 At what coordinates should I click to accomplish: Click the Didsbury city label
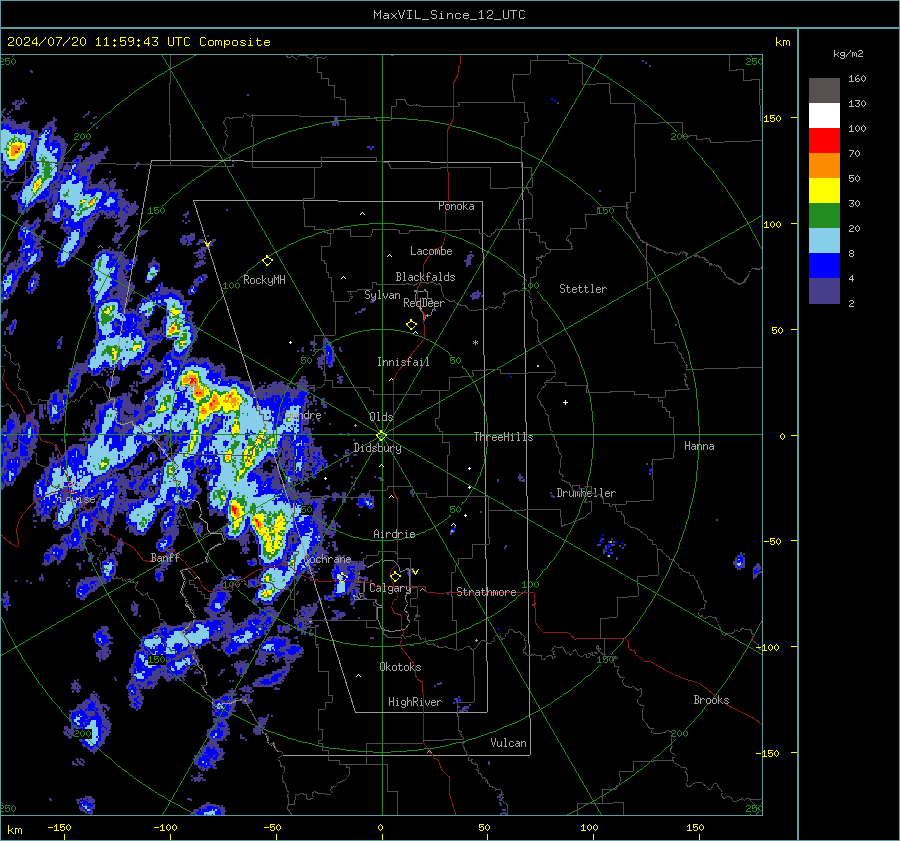point(377,448)
